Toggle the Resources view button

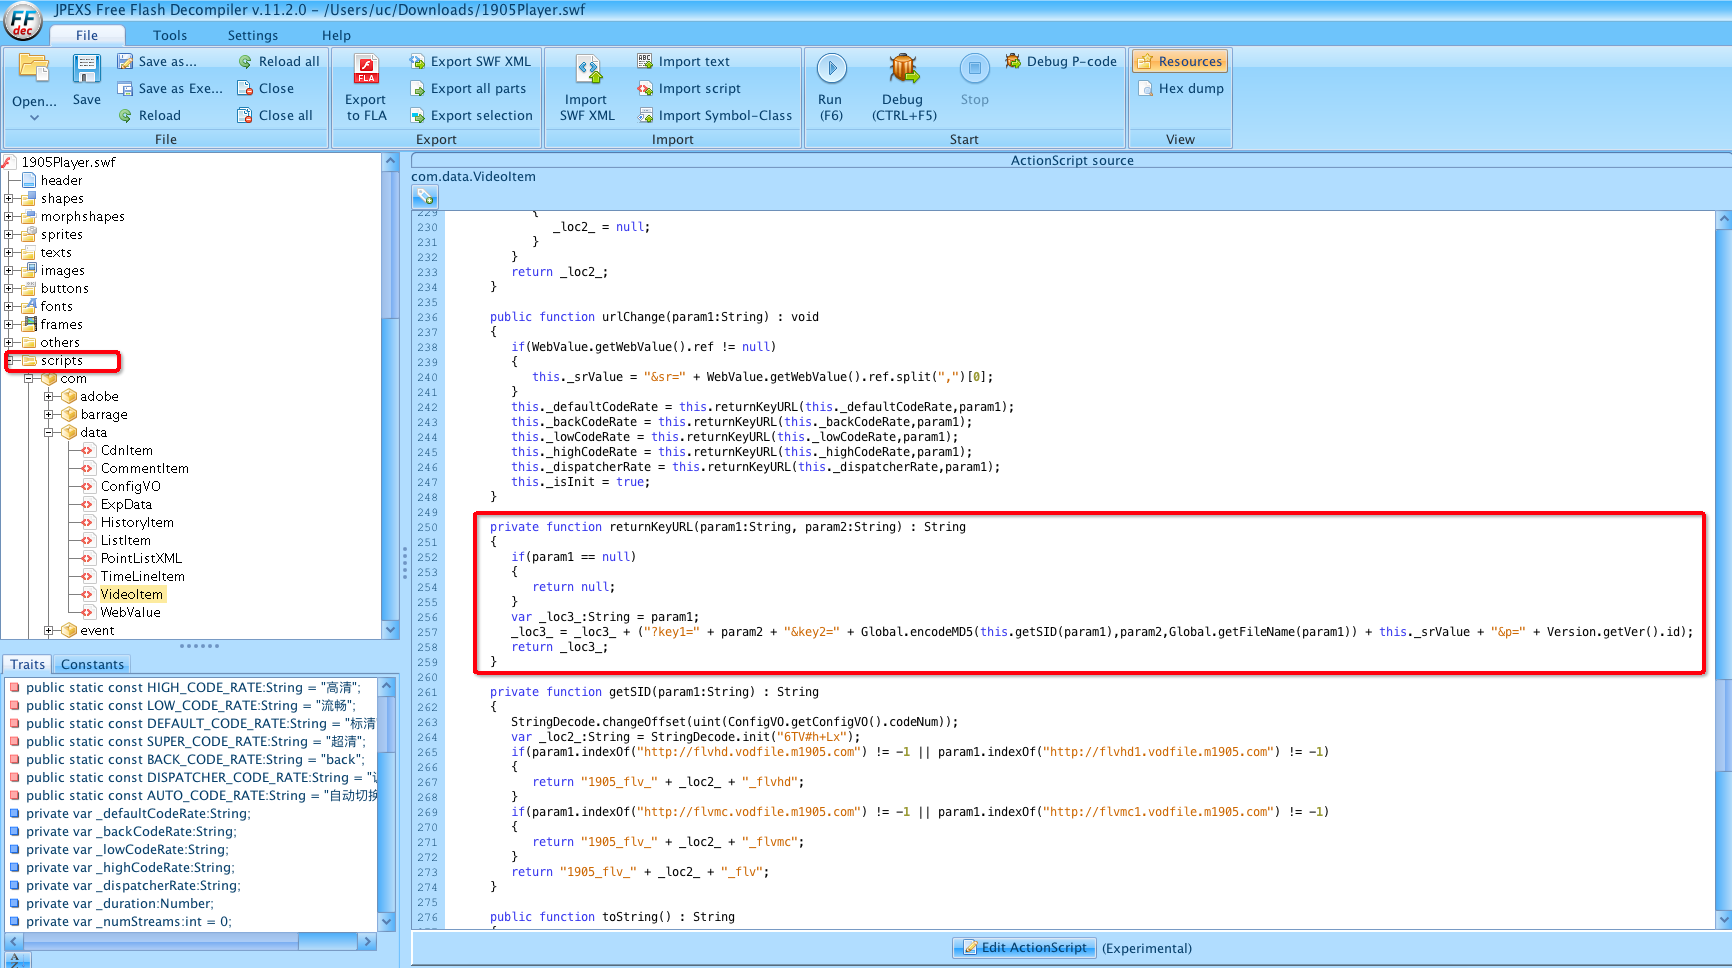[1180, 61]
